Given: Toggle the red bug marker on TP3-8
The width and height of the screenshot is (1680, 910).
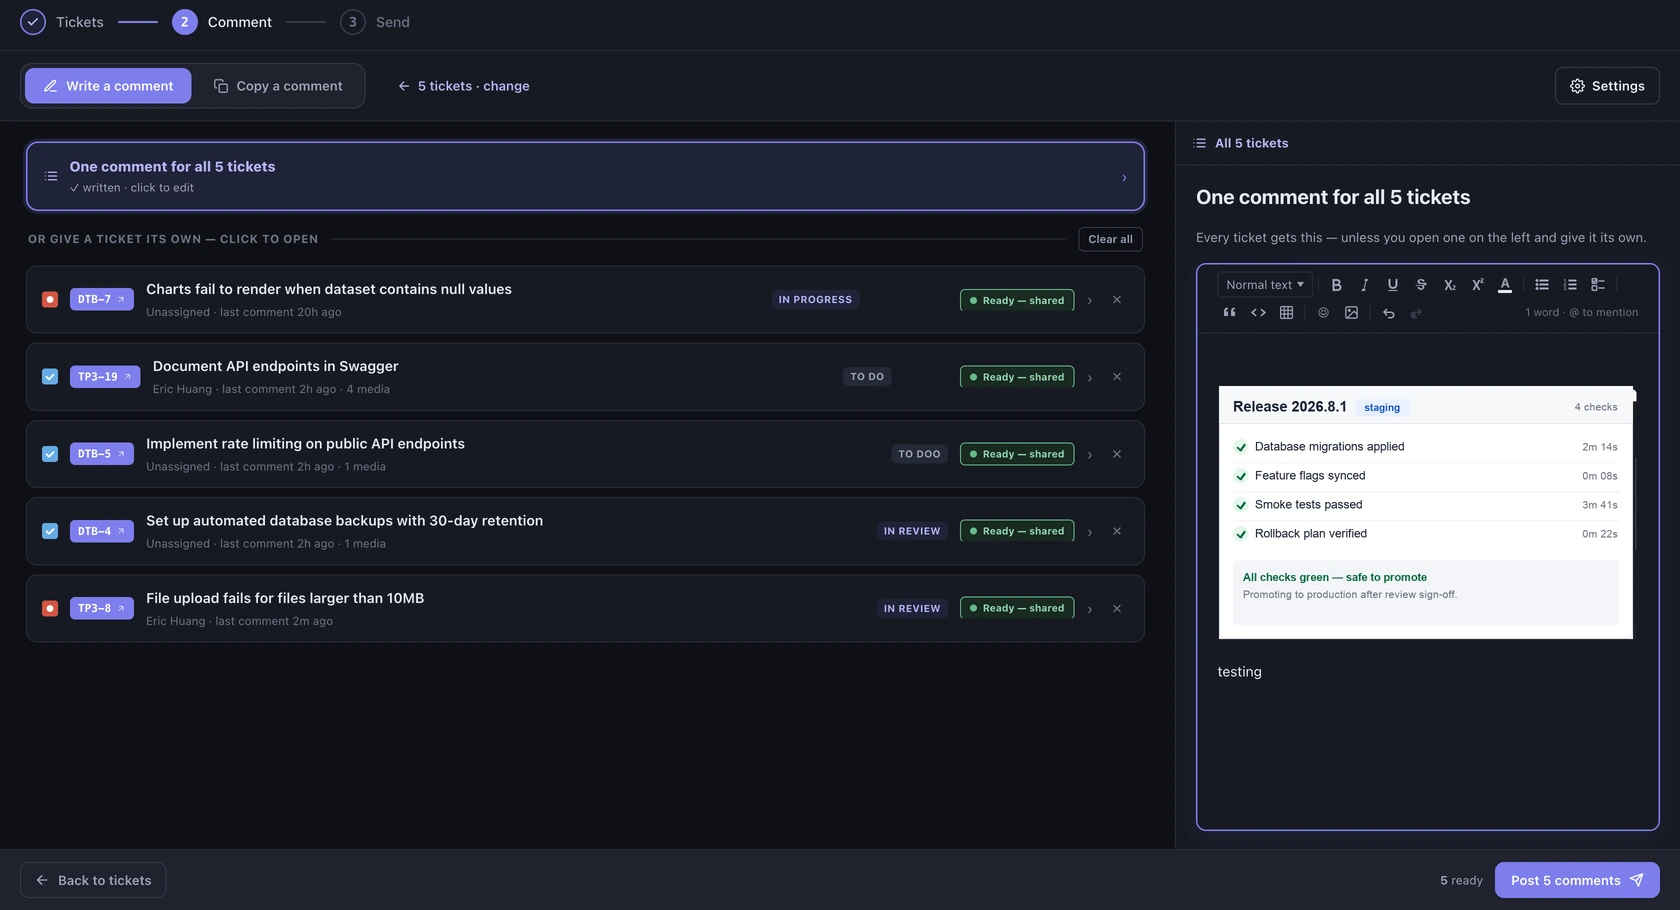Looking at the screenshot, I should (50, 608).
